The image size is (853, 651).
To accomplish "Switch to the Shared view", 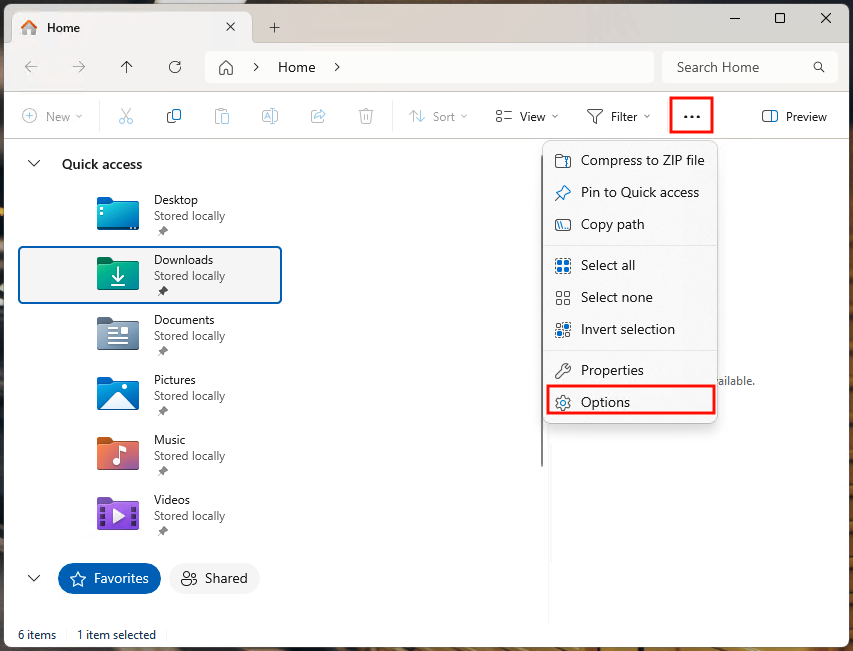I will click(x=214, y=578).
